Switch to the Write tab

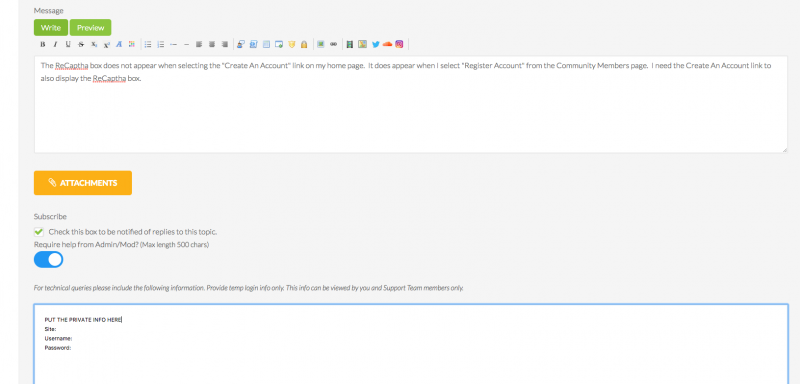point(51,28)
